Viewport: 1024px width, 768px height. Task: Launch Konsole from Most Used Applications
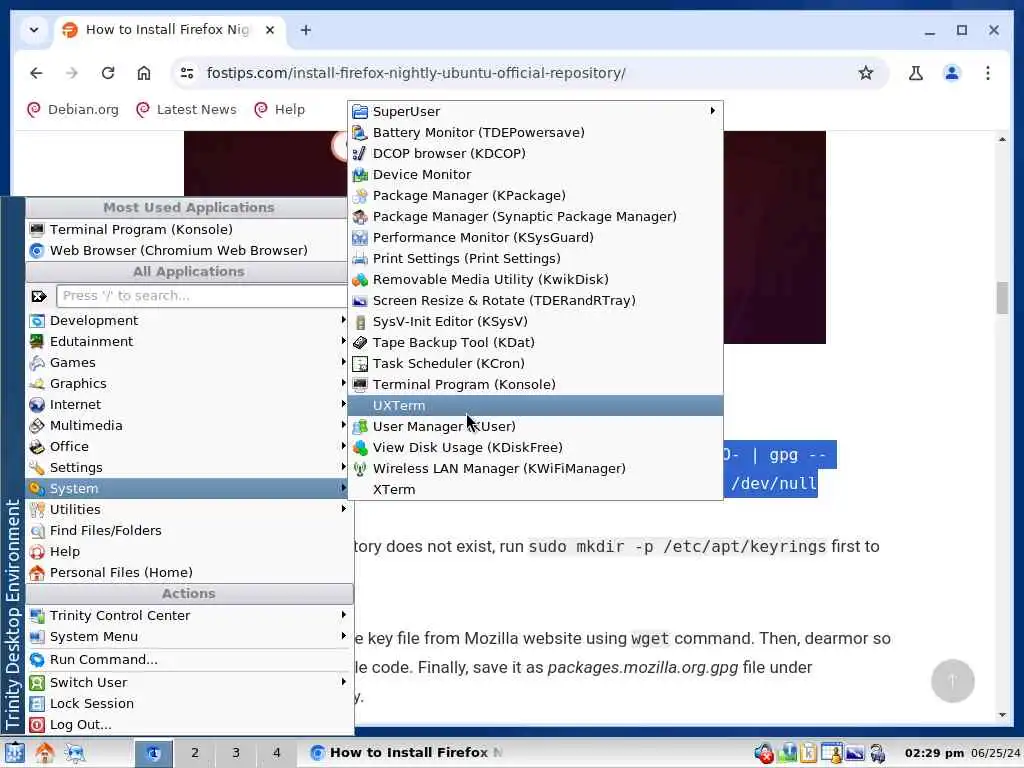pos(187,229)
